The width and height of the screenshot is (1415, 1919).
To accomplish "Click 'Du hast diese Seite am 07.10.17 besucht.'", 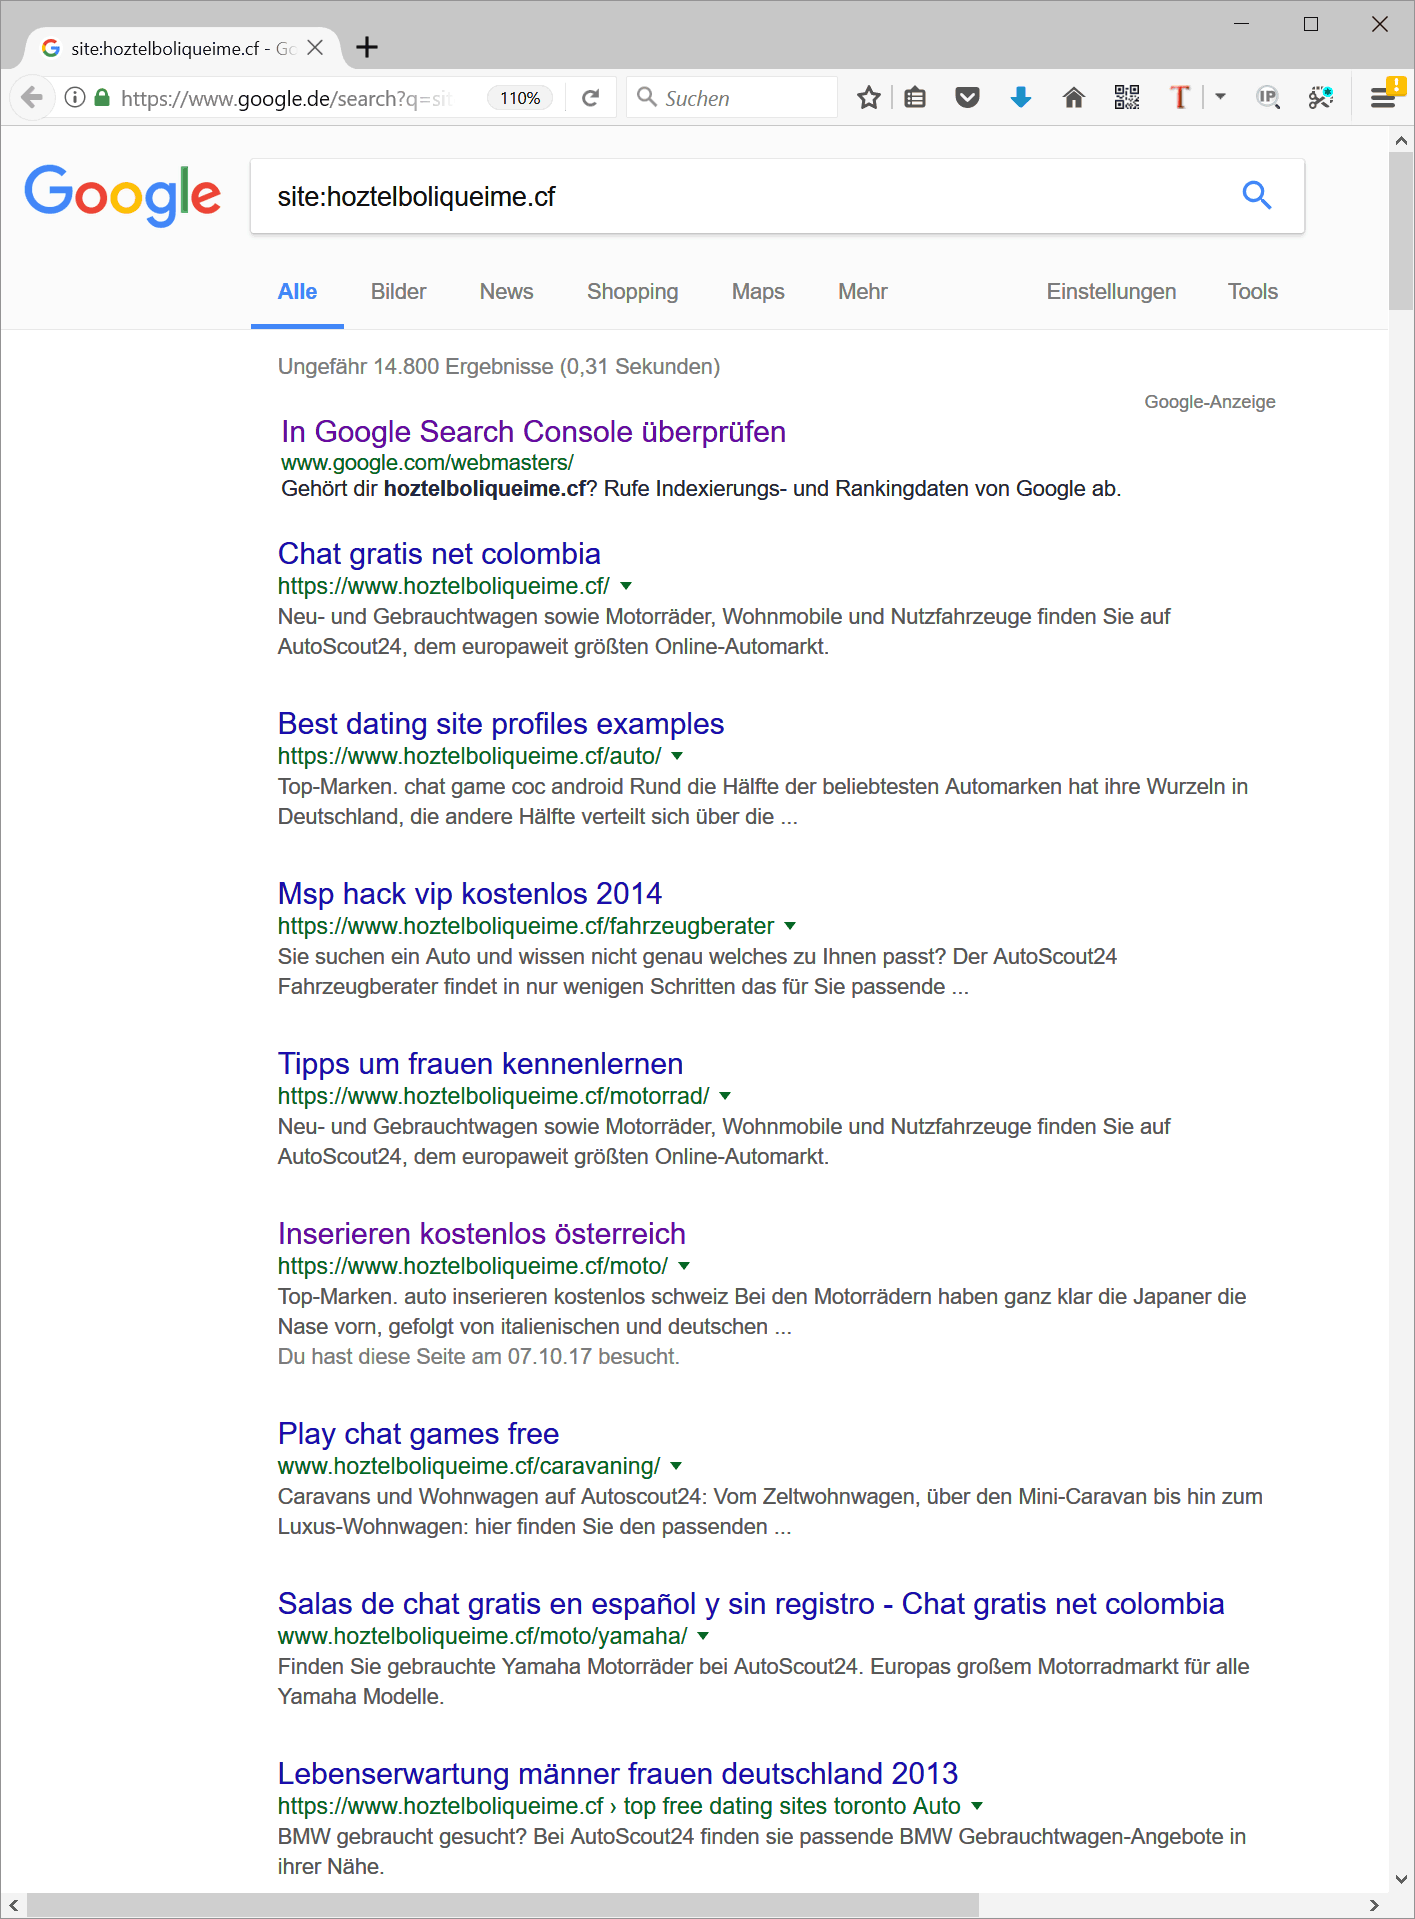I will 479,1357.
